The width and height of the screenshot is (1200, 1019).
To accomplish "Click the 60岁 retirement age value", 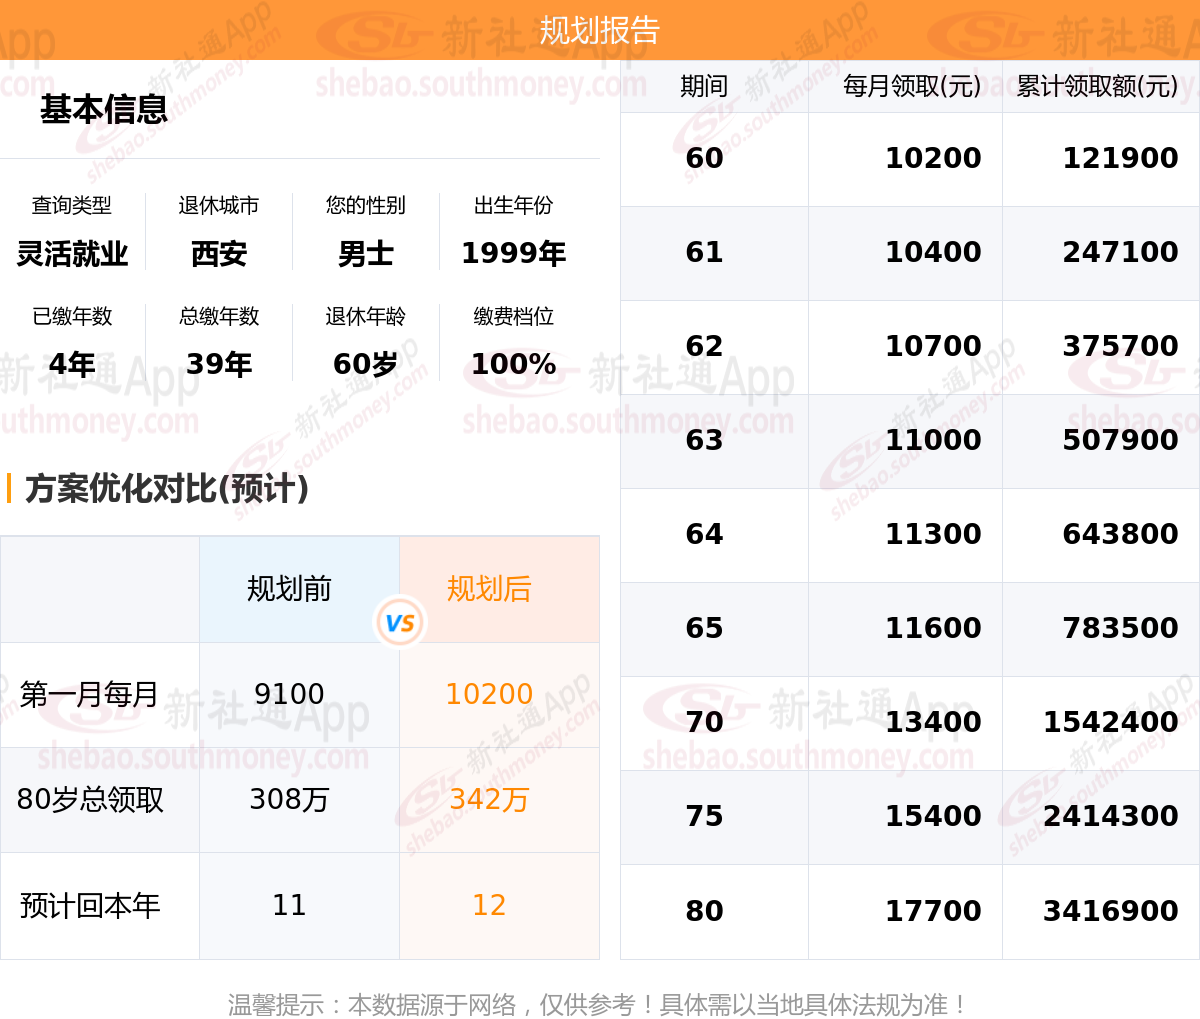I will point(366,364).
